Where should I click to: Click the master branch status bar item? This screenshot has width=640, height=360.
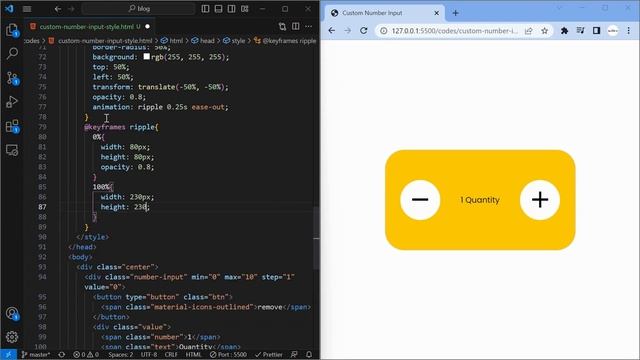tap(36, 354)
